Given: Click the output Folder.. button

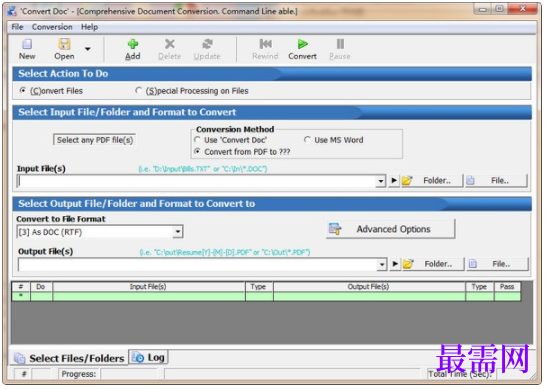Looking at the screenshot, I should click(x=433, y=264).
